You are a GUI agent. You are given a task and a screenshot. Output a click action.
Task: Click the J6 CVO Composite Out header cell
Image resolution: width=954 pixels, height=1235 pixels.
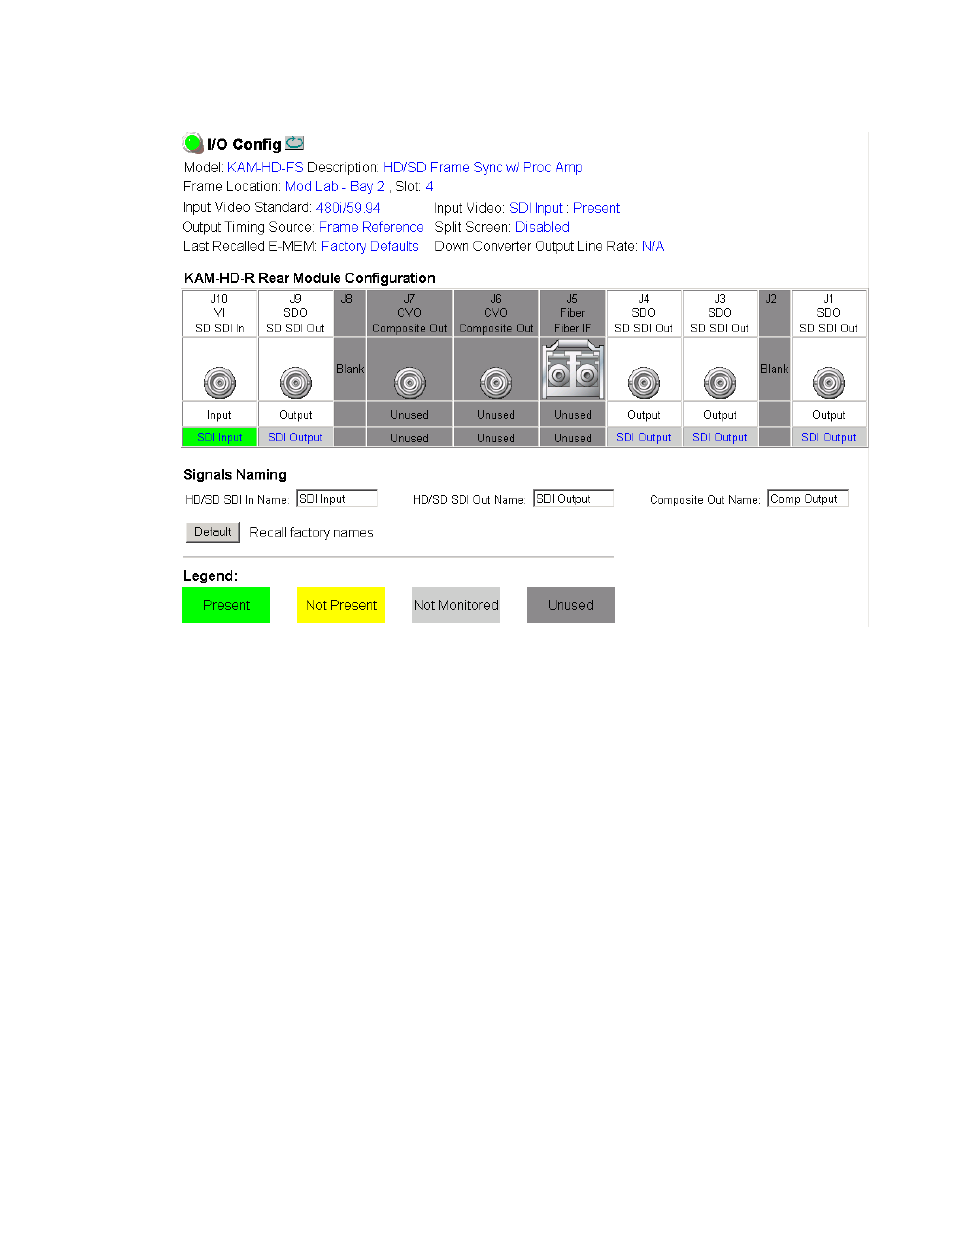[x=496, y=313]
